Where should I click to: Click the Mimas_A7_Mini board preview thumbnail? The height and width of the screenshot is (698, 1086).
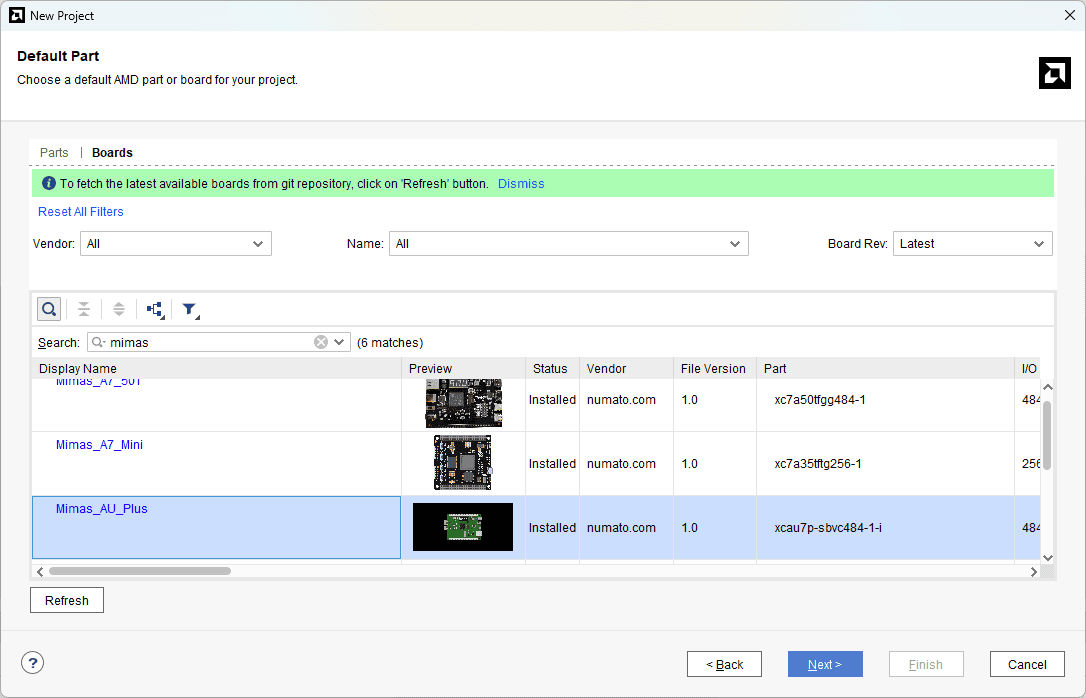coord(462,463)
